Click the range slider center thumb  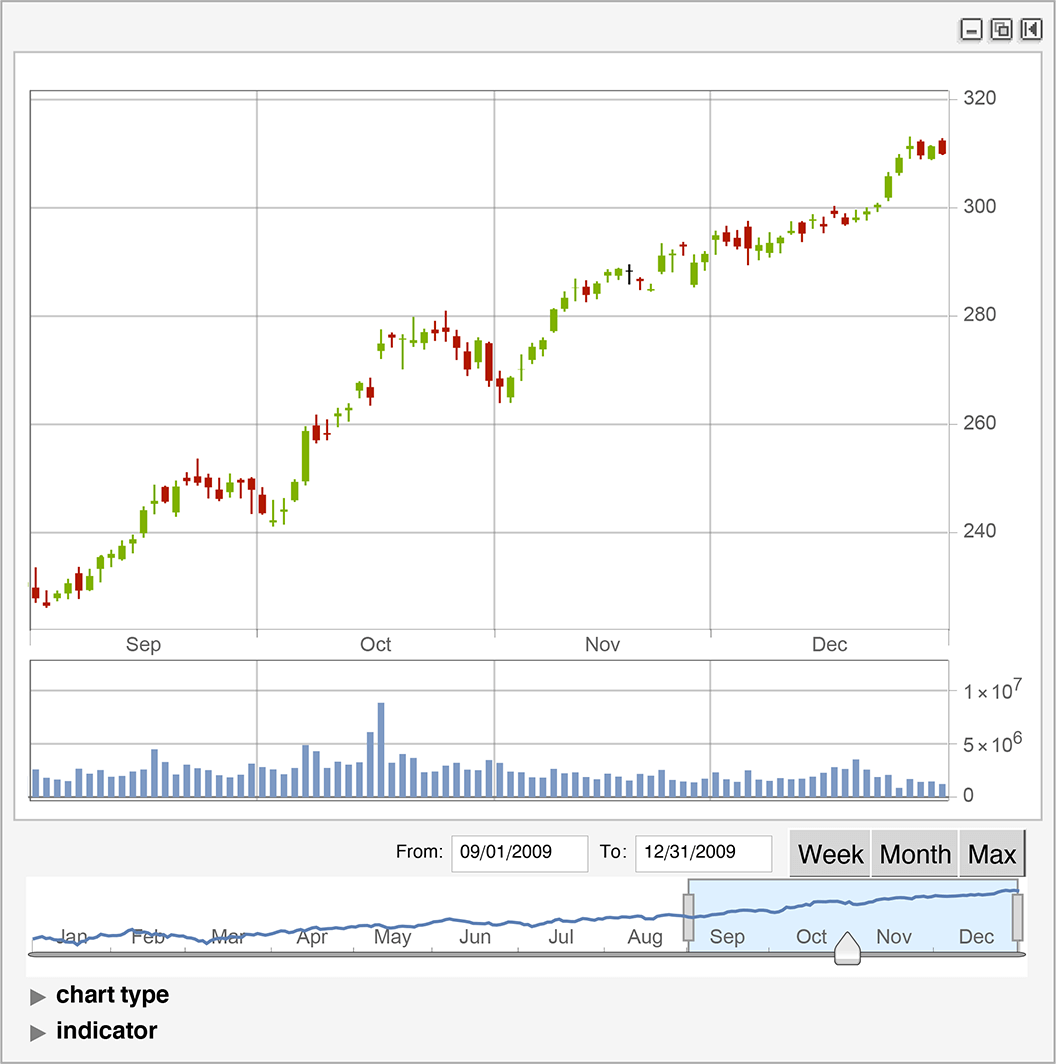(x=847, y=949)
